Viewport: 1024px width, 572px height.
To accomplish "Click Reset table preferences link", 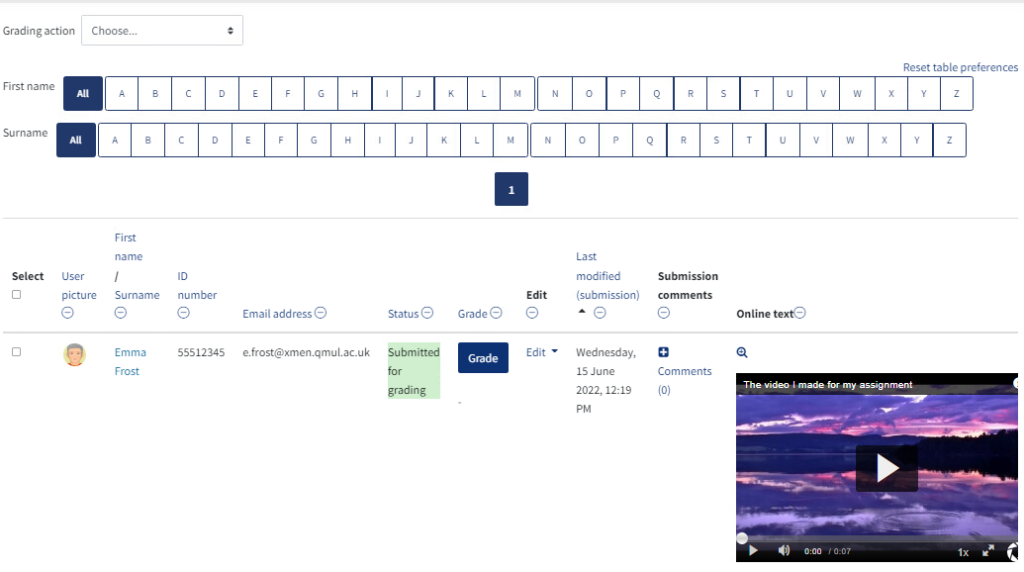I will coord(960,67).
